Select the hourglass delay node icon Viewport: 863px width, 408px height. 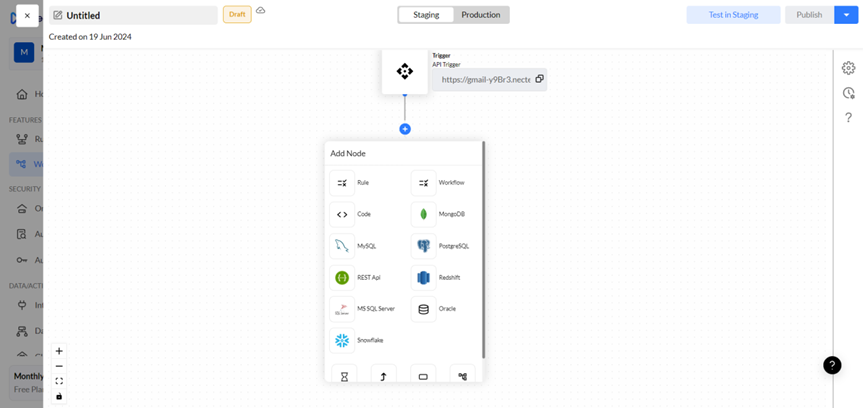tap(344, 374)
